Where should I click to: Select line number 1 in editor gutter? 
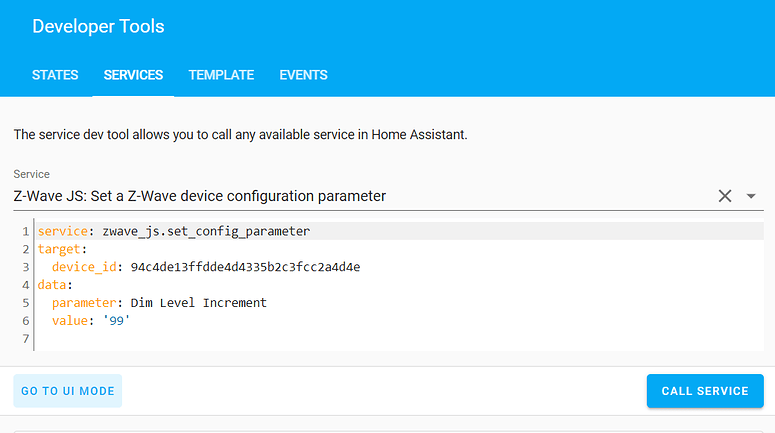click(26, 231)
